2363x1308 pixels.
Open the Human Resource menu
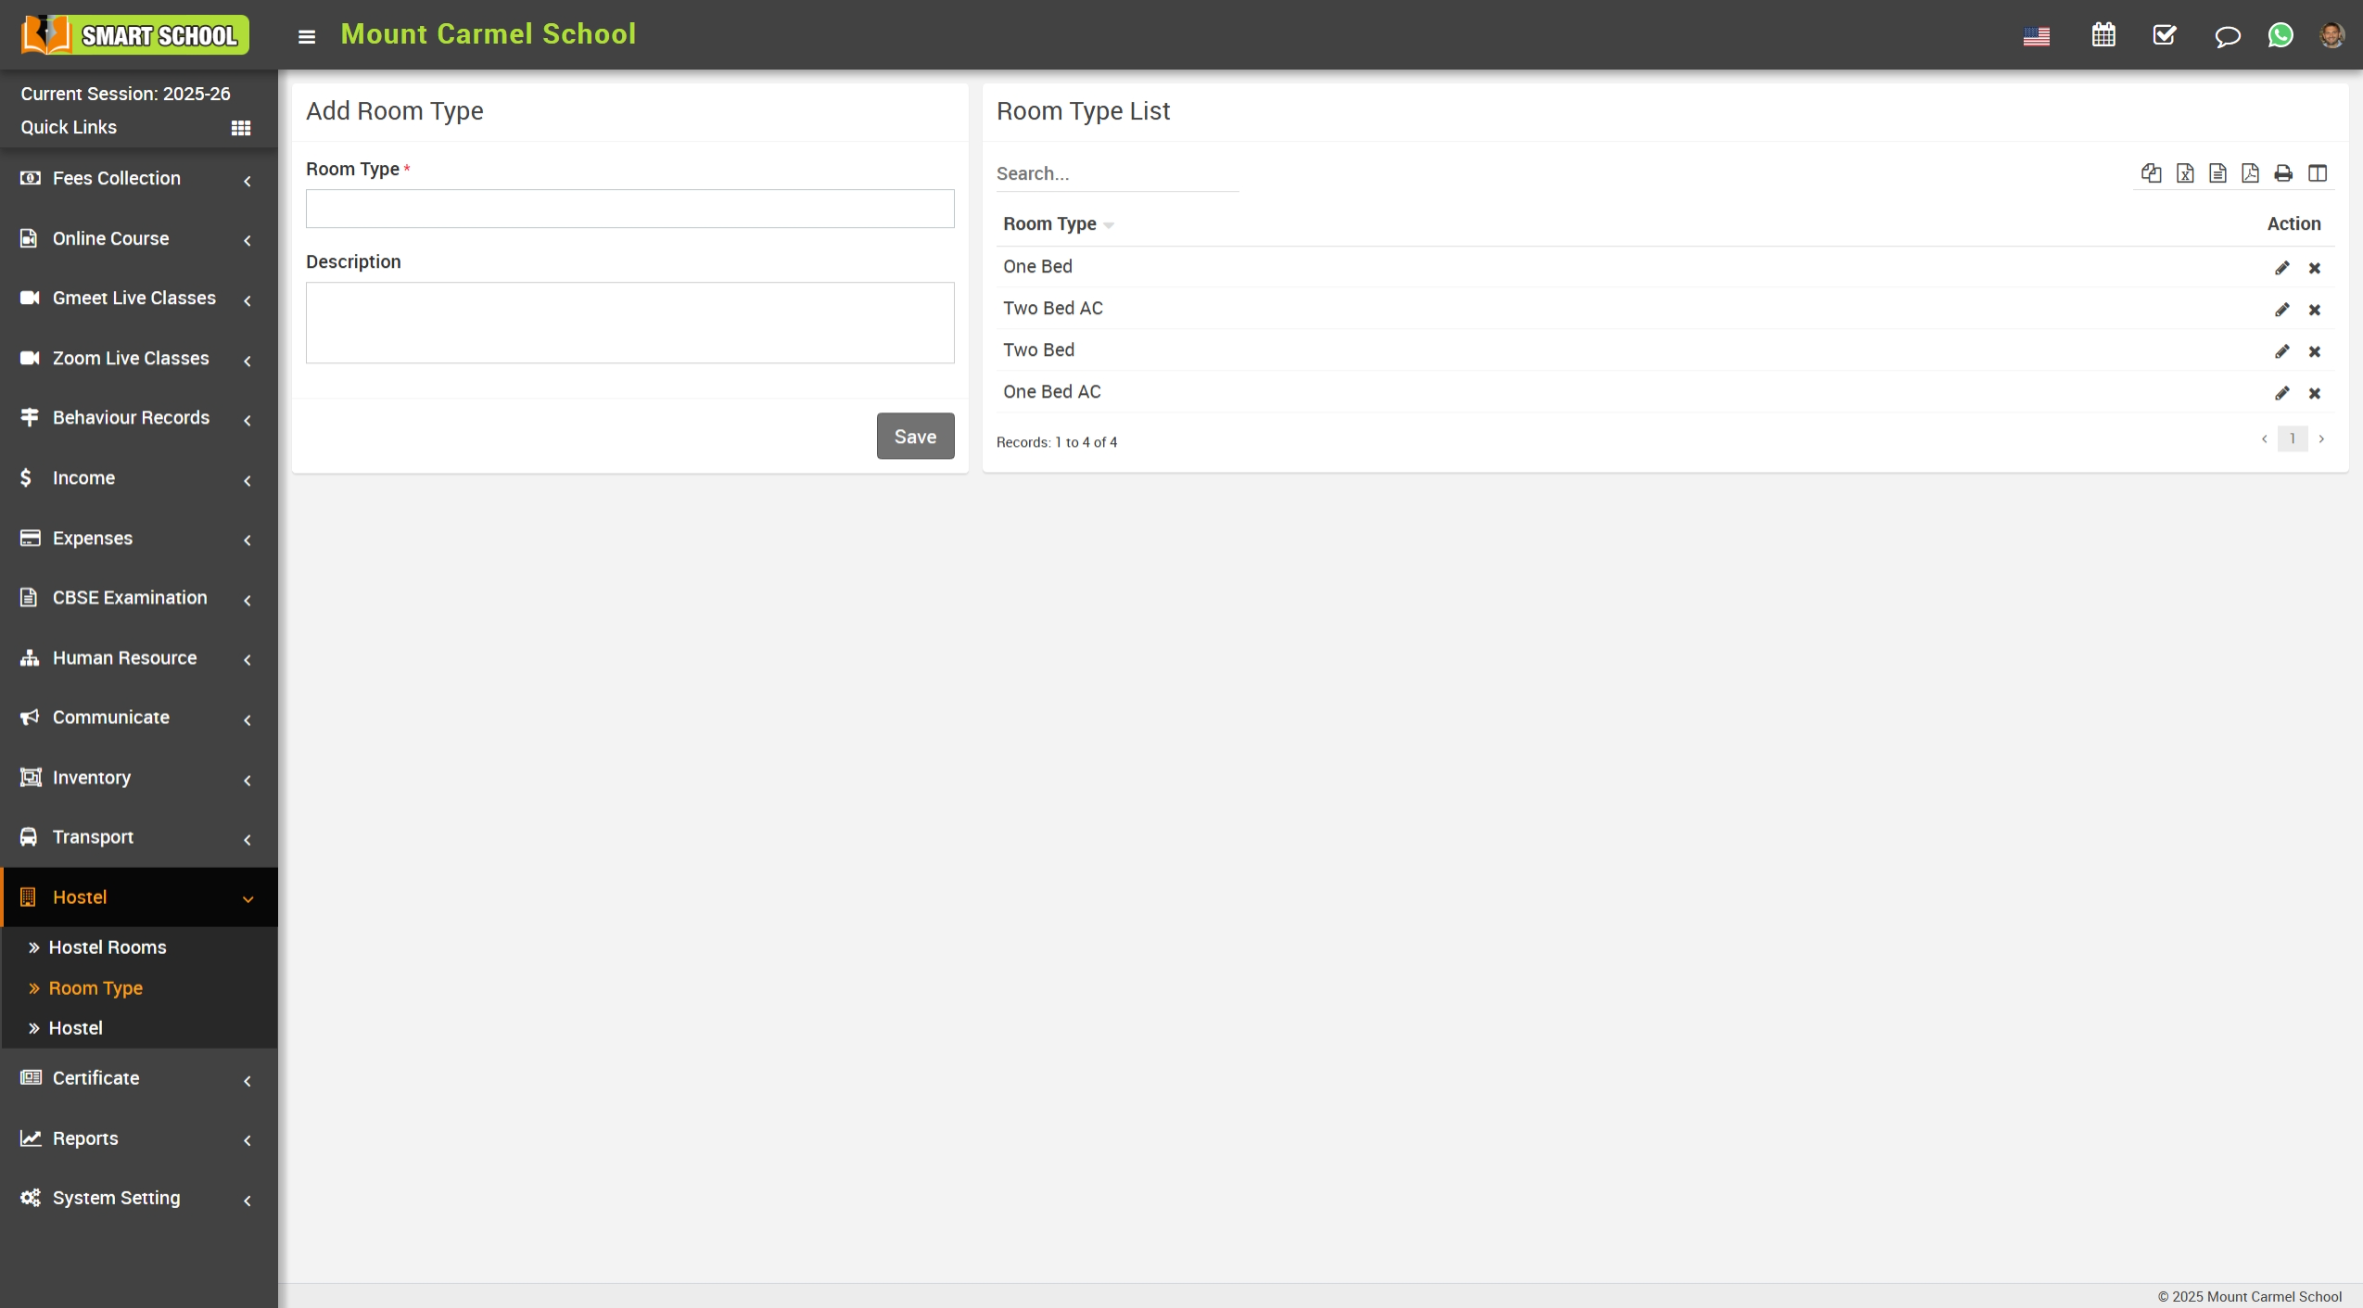(139, 658)
